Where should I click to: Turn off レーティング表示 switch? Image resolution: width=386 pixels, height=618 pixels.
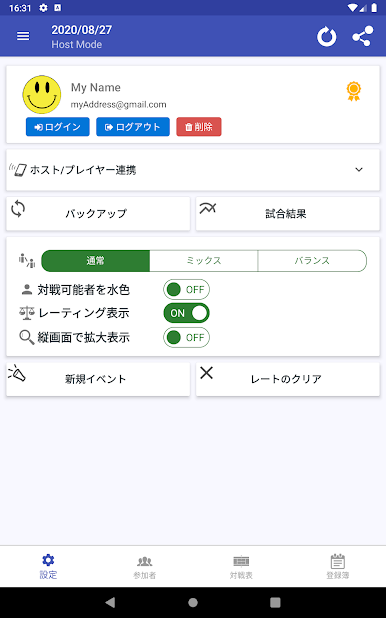pos(186,313)
